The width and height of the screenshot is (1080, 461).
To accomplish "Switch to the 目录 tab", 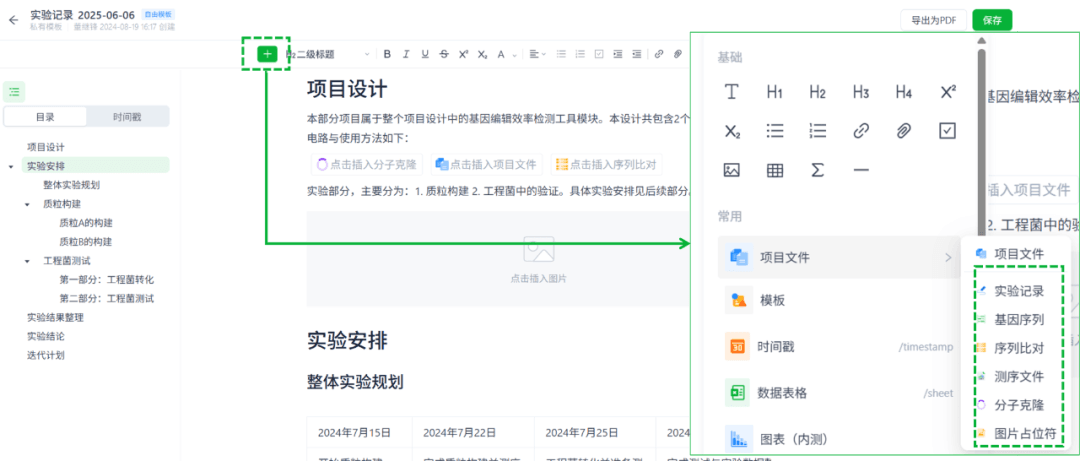I will pyautogui.click(x=45, y=116).
